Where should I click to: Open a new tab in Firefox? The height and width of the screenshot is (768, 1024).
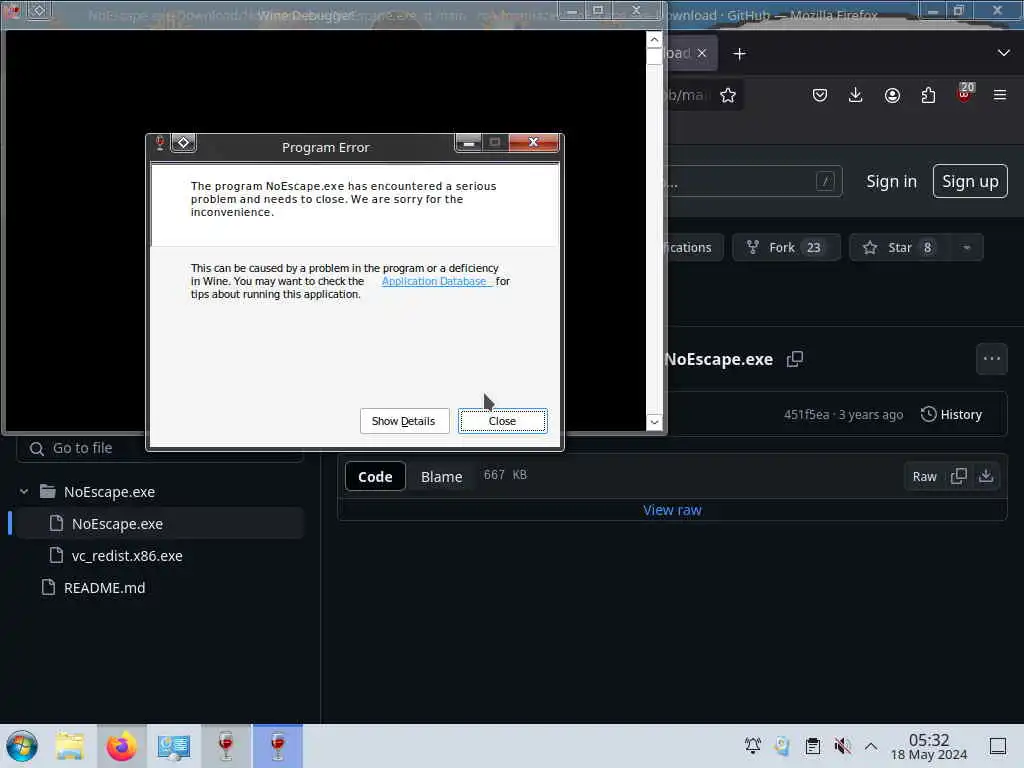[x=739, y=54]
